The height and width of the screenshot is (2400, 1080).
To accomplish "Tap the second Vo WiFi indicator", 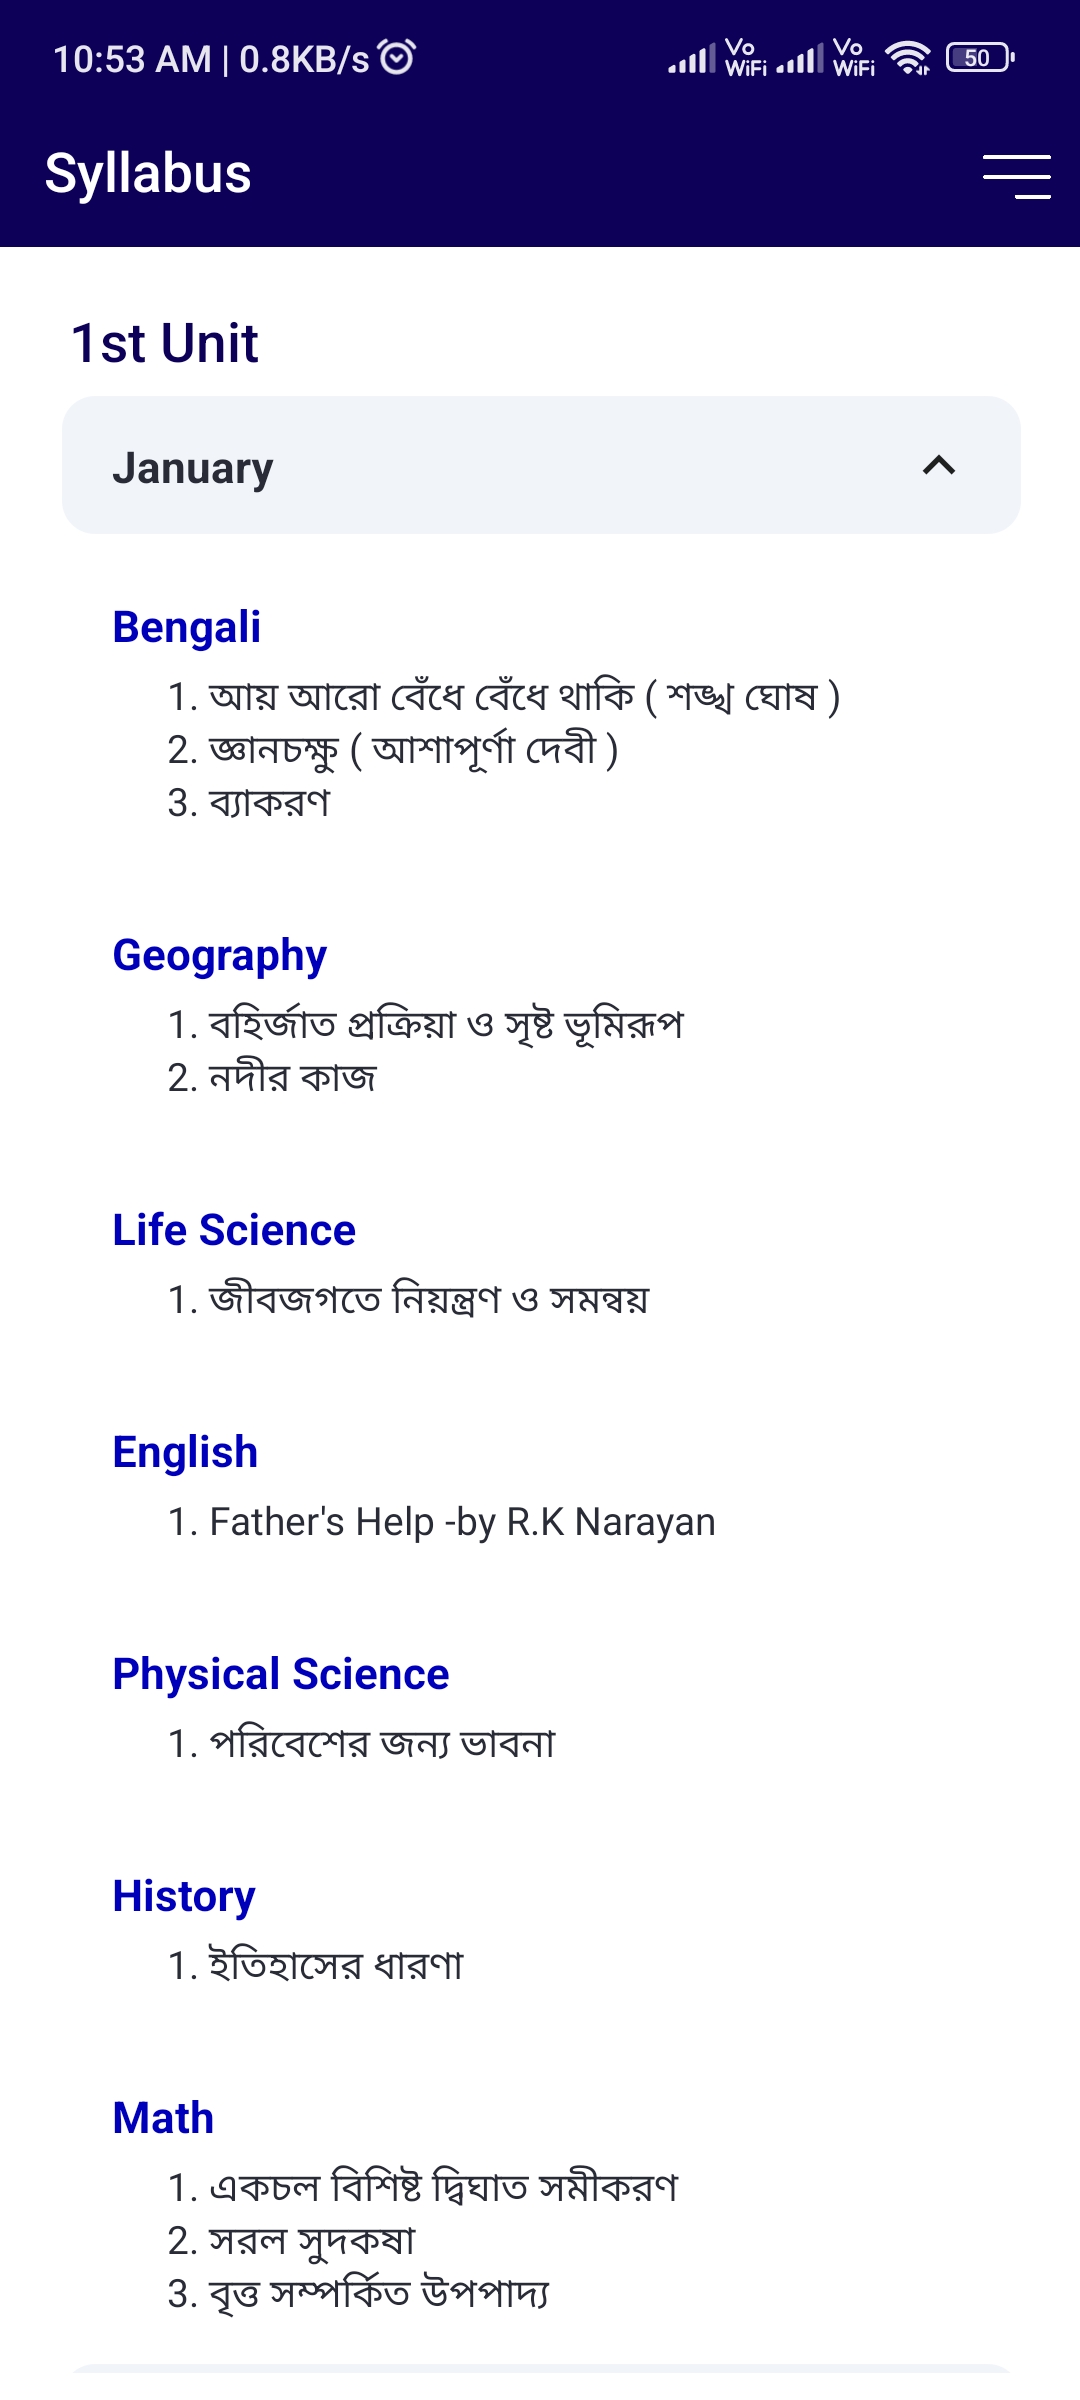I will tap(854, 58).
